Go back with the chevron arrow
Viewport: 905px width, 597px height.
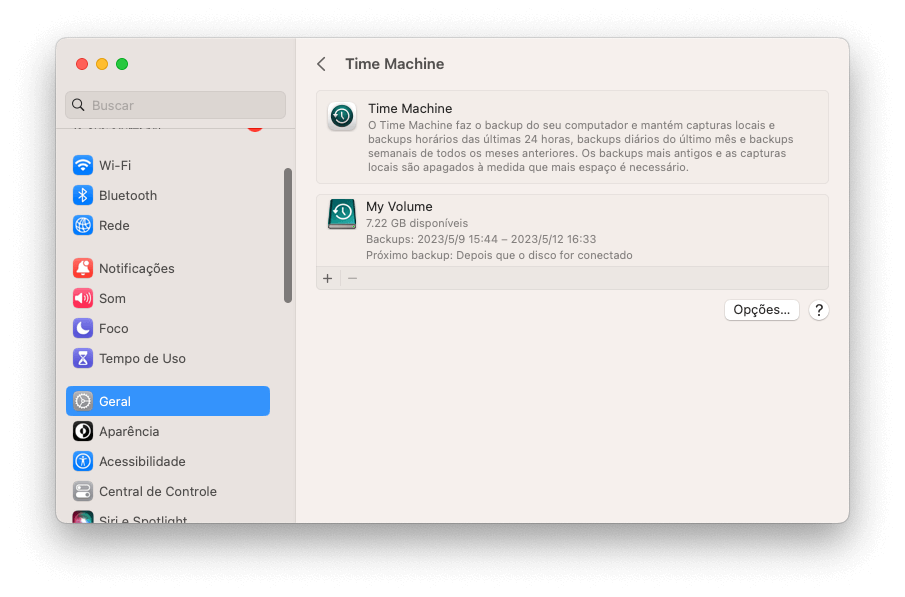point(321,64)
